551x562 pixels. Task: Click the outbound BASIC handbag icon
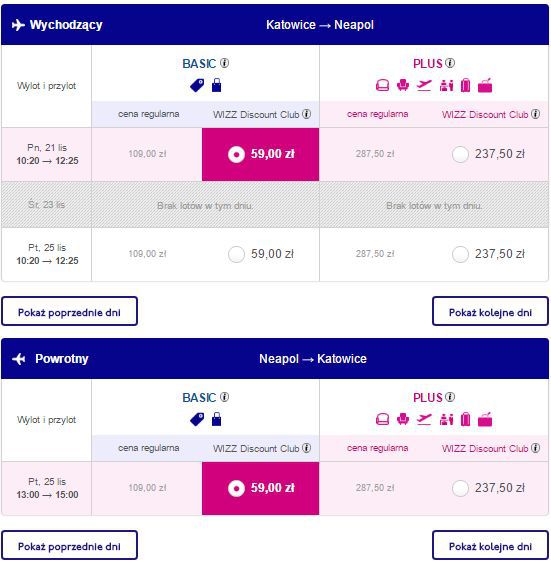(x=217, y=85)
